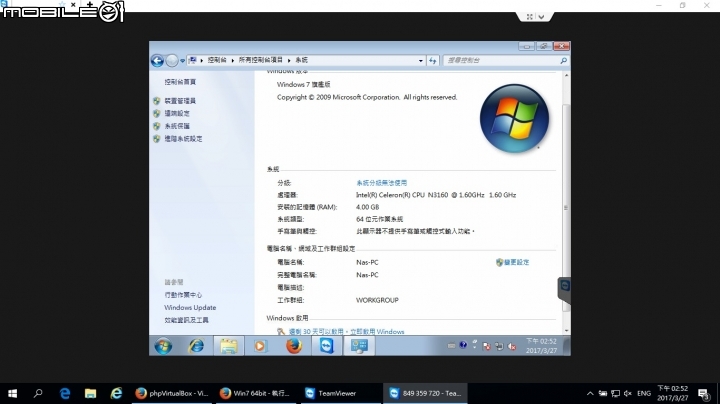This screenshot has width=720, height=404.
Task: Open 進階系統設定 from the left sidebar
Action: click(x=183, y=138)
